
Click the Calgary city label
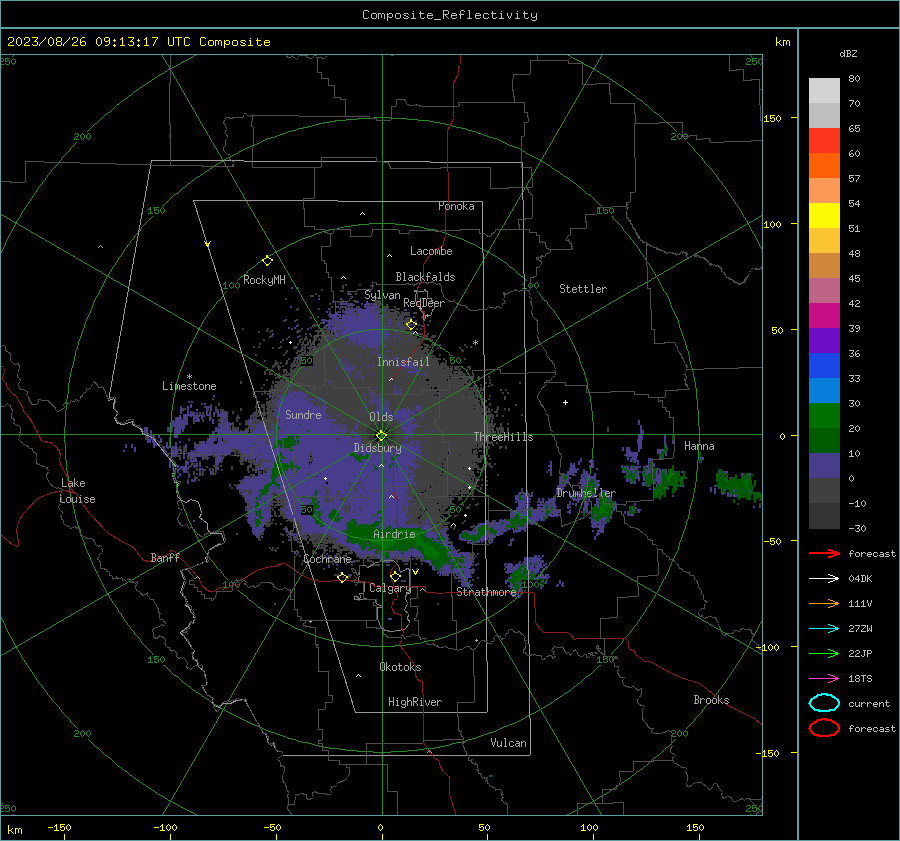tap(390, 588)
